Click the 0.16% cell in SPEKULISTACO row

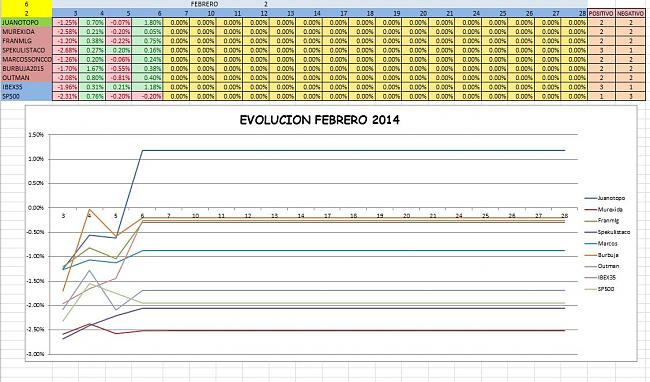coord(147,50)
